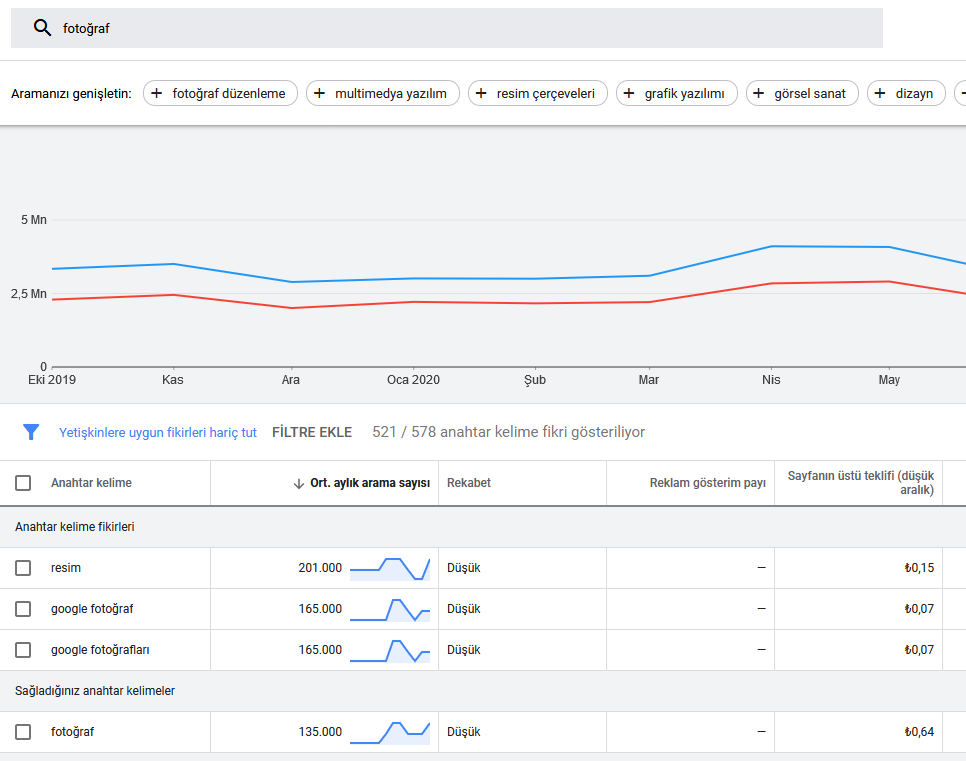966x761 pixels.
Task: Click the keyword search field containing fotoğraf
Action: click(447, 28)
